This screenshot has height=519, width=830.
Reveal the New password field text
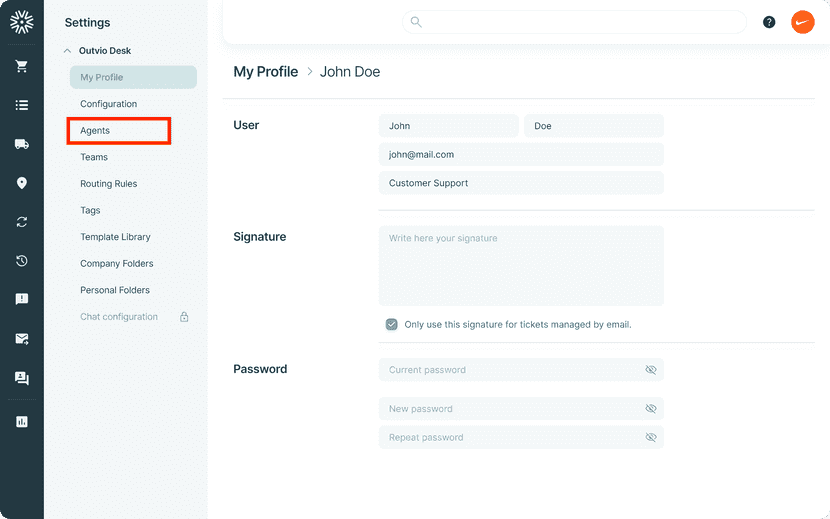point(651,408)
